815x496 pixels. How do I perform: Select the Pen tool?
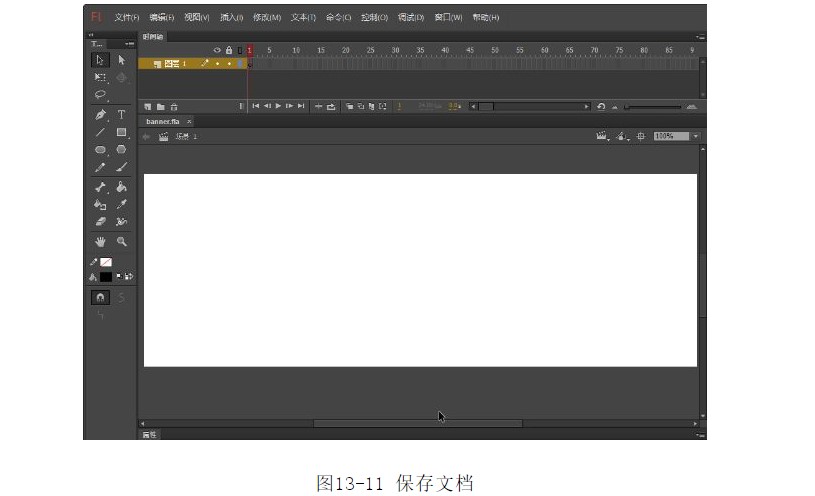tap(100, 115)
